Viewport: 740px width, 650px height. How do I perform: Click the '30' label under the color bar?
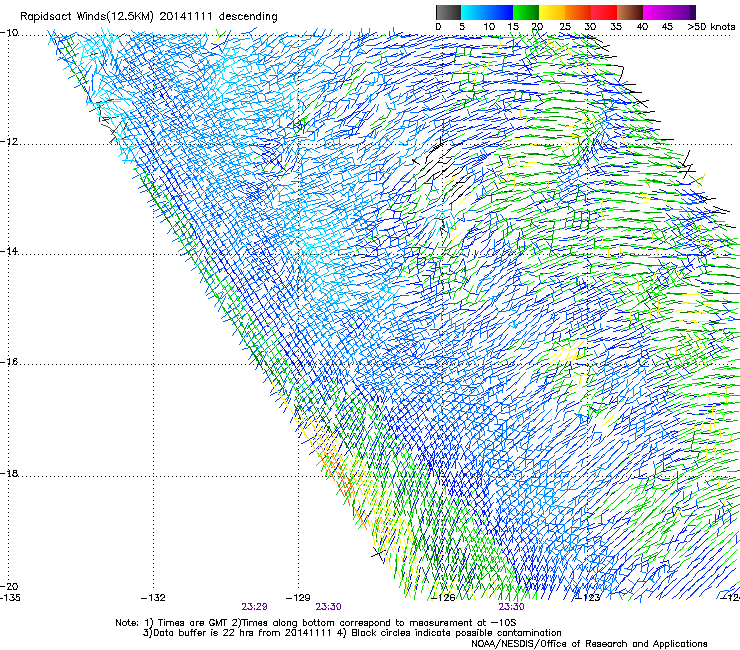590,27
